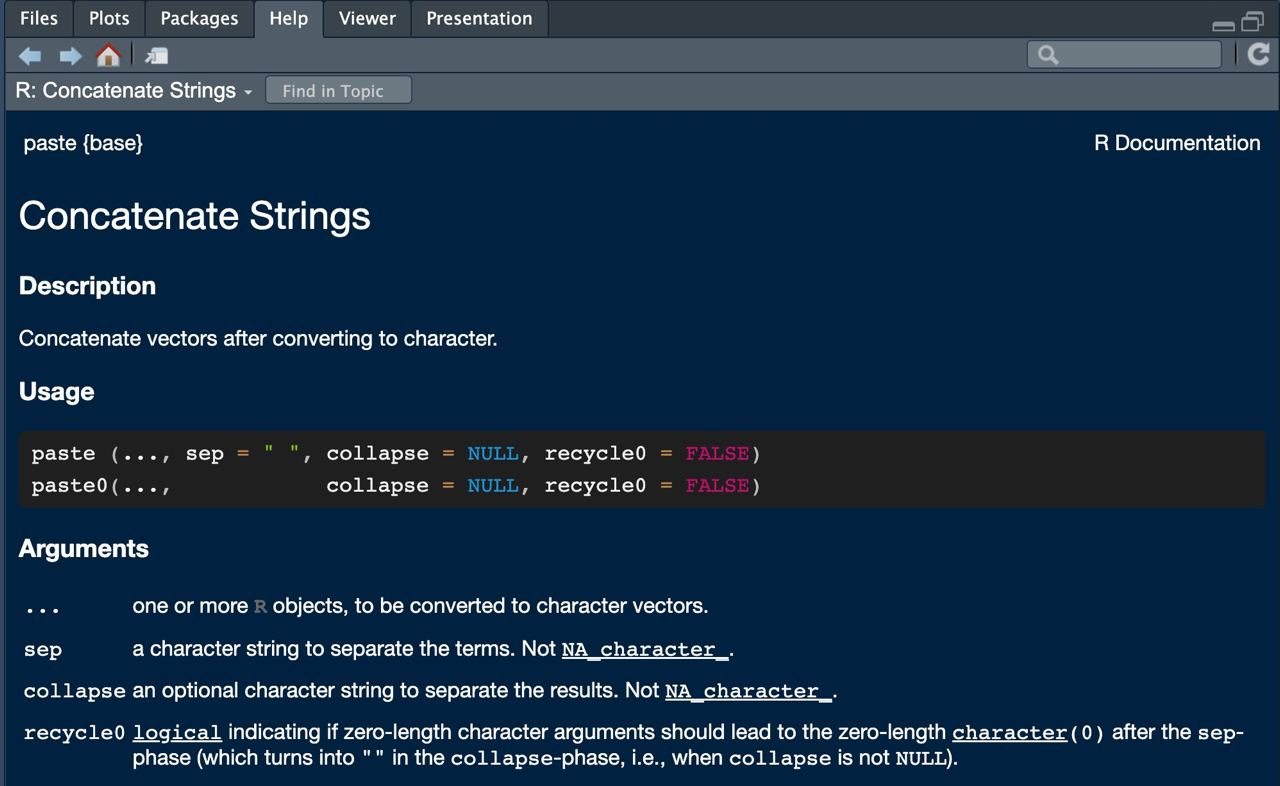Follow NA_character_ link in collapse argument
This screenshot has width=1280, height=786.
click(748, 692)
